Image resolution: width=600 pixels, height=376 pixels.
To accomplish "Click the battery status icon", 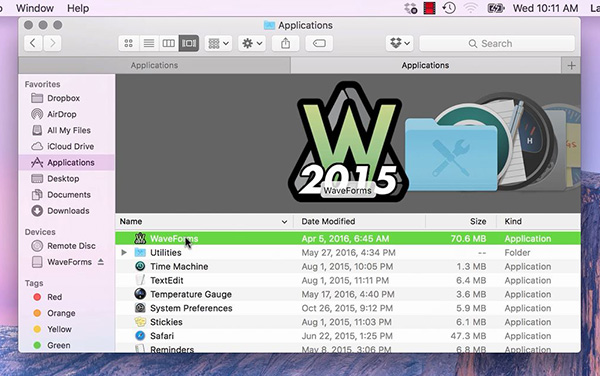I will (x=496, y=8).
